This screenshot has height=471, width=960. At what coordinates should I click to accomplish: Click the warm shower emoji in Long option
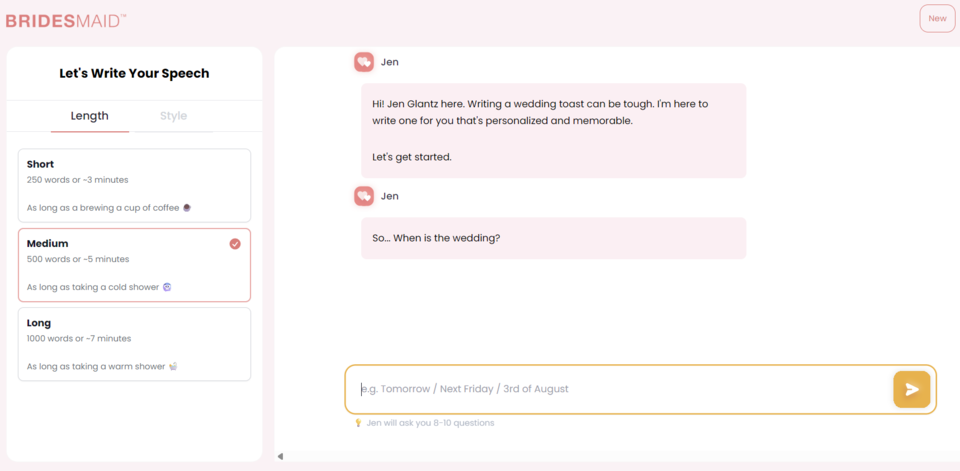174,366
